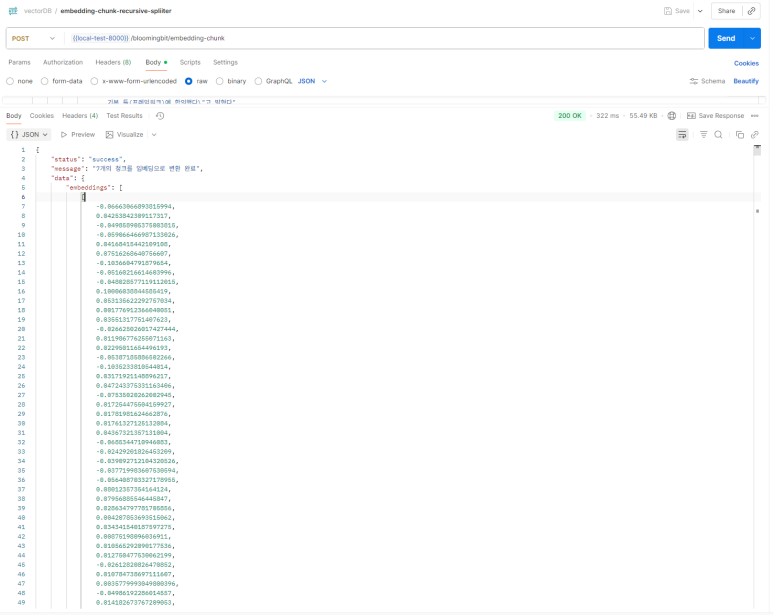Image resolution: width=773 pixels, height=615 pixels.
Task: Open network info globe icon
Action: (671, 116)
